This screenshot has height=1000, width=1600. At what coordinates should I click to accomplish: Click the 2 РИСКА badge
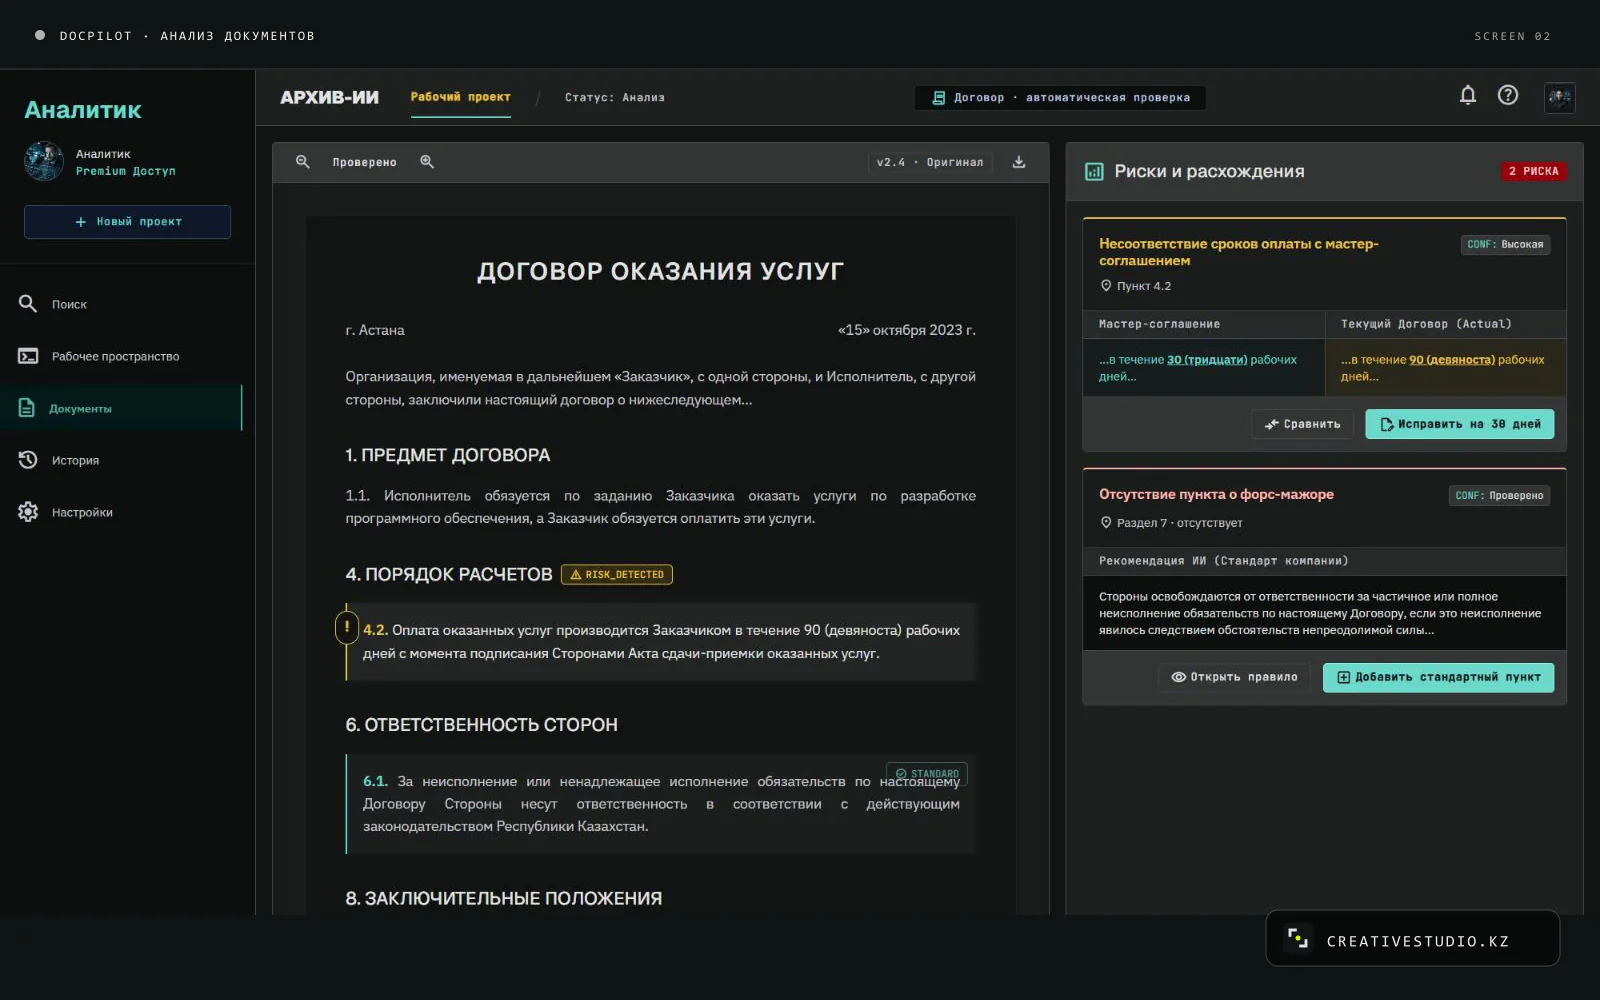1533,171
